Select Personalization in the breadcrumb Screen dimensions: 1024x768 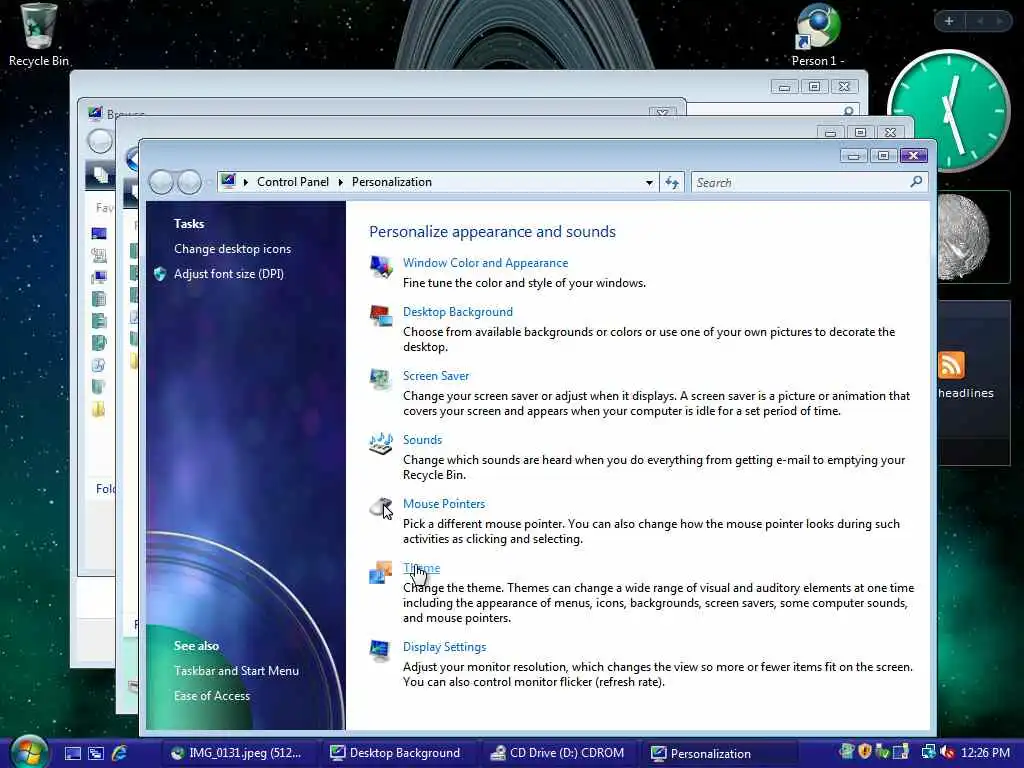point(392,182)
